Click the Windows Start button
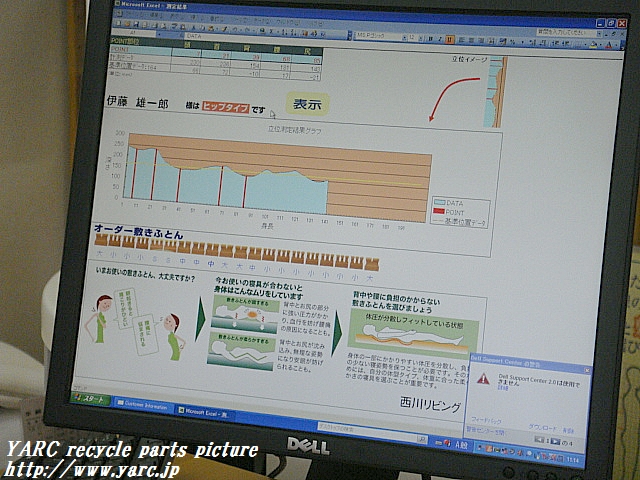Viewport: 640px width, 480px height. (x=90, y=402)
